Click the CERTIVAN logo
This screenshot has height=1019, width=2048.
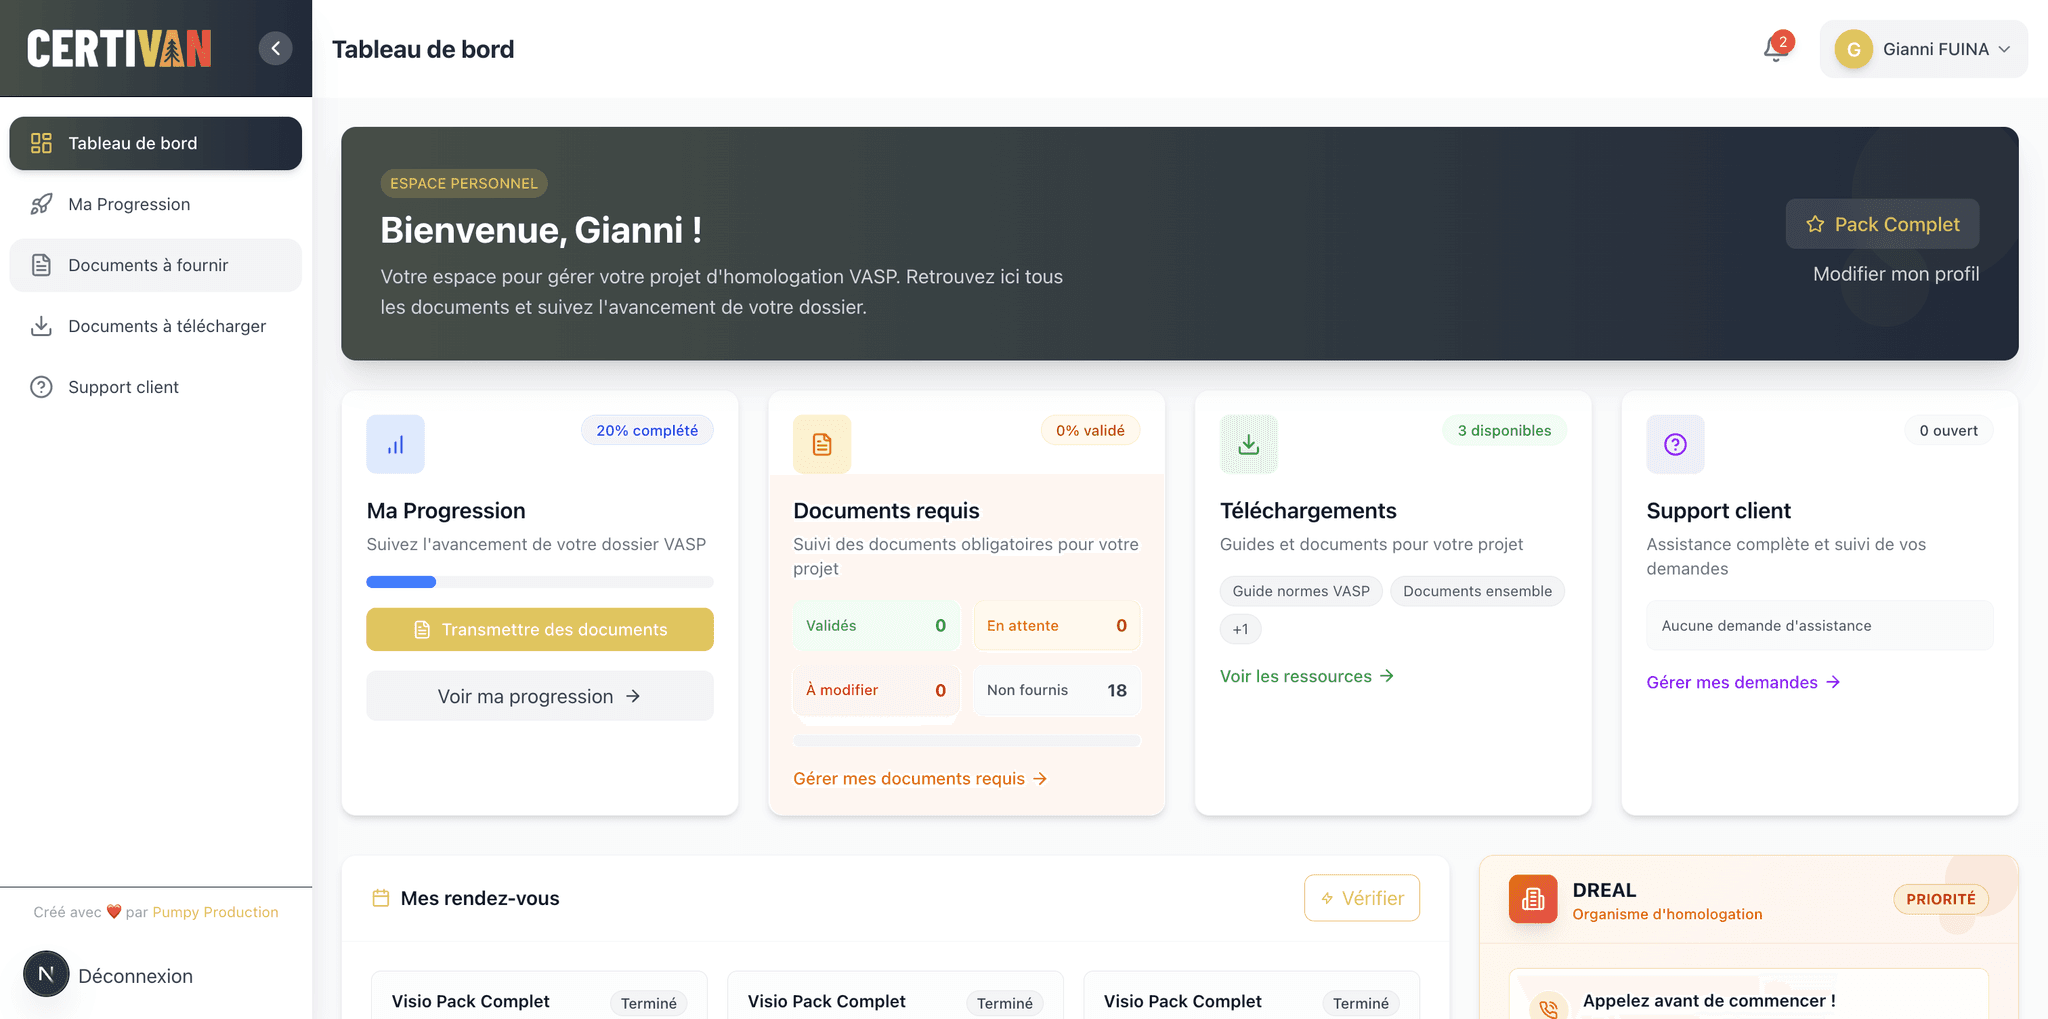tap(118, 48)
